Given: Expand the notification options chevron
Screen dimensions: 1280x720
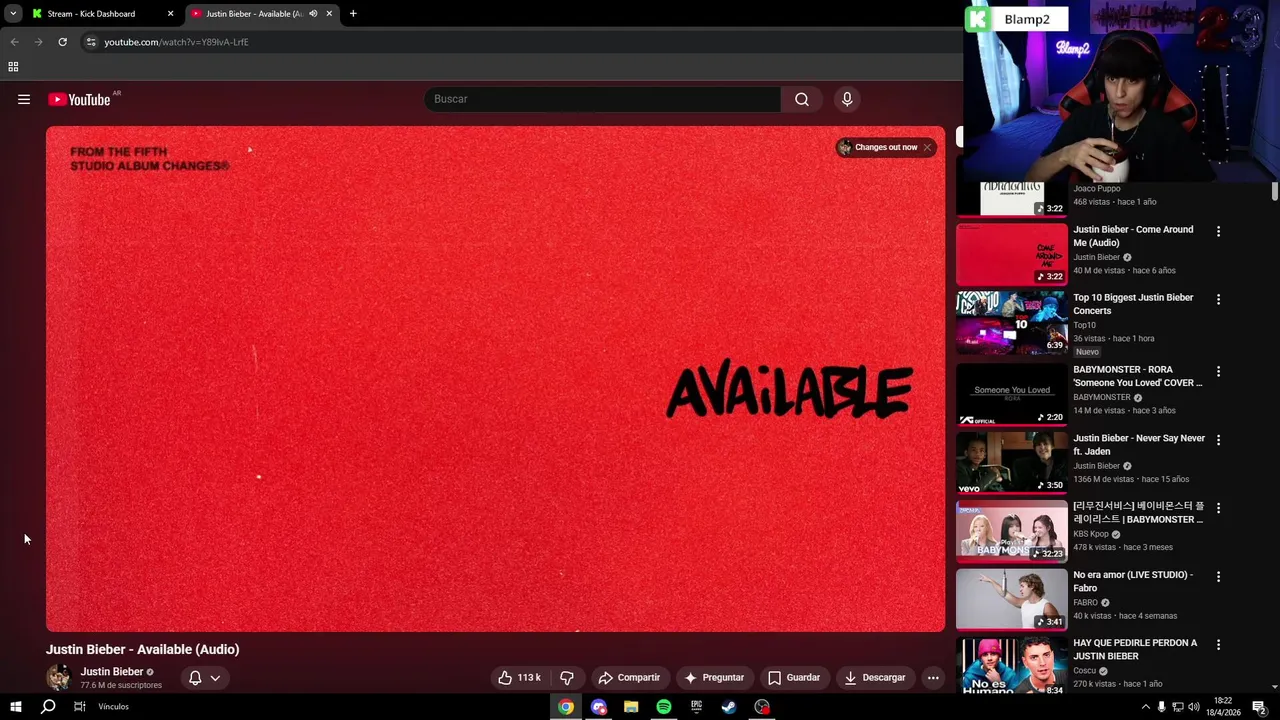Looking at the screenshot, I should click(x=215, y=678).
